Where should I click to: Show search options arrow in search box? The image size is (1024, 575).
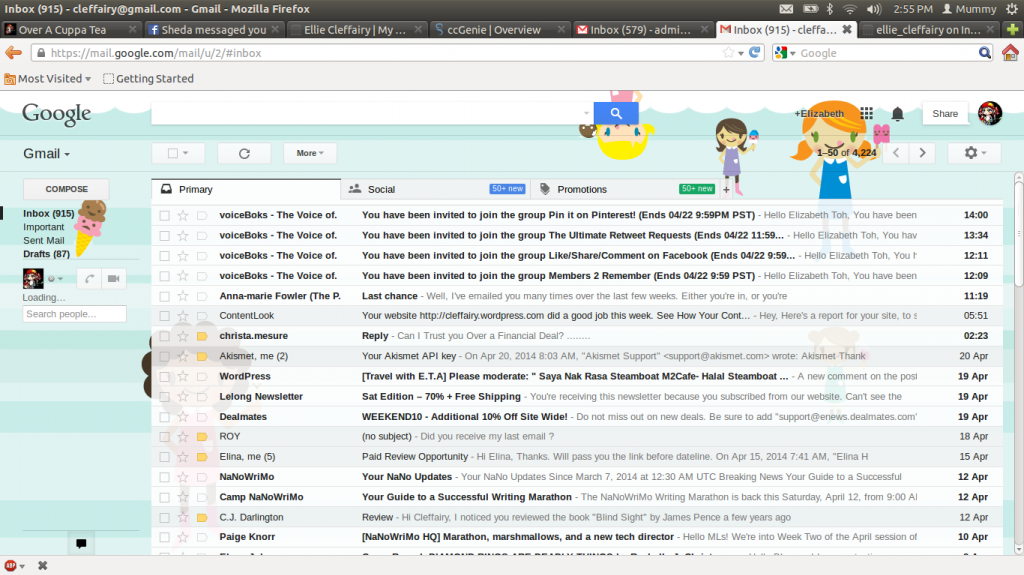(x=586, y=113)
